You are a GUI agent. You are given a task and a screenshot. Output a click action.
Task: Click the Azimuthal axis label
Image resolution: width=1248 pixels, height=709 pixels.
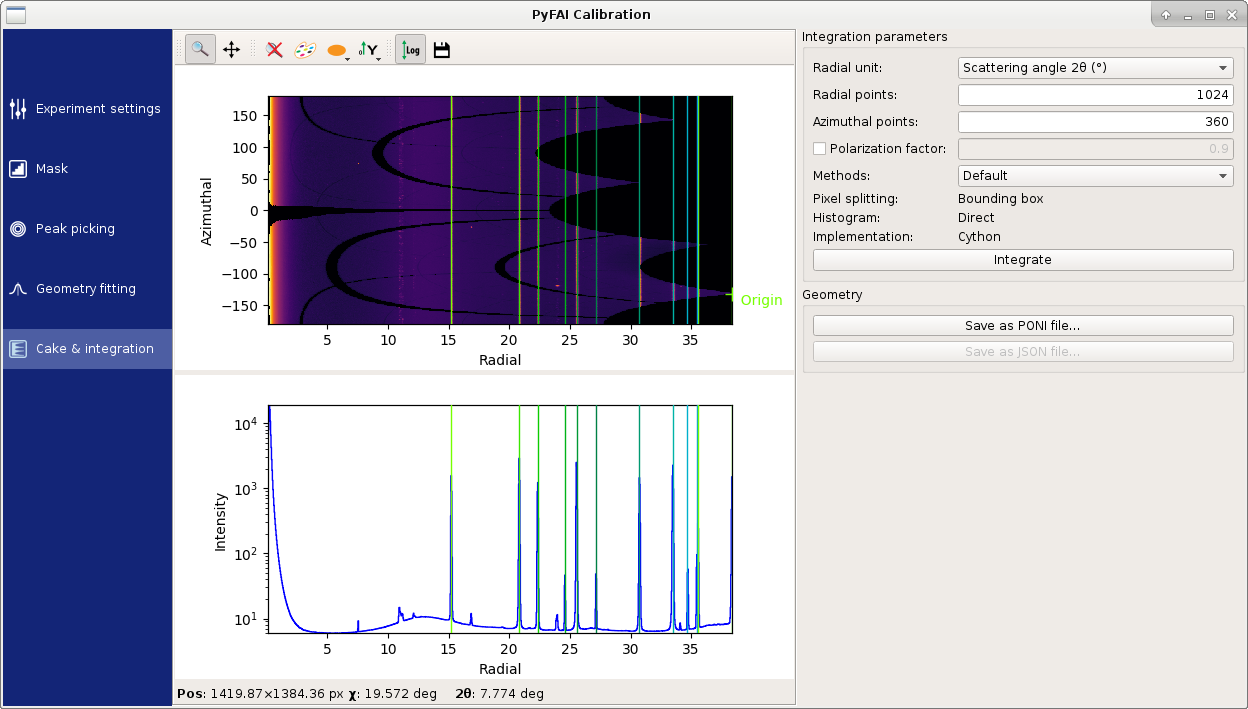[x=207, y=211]
